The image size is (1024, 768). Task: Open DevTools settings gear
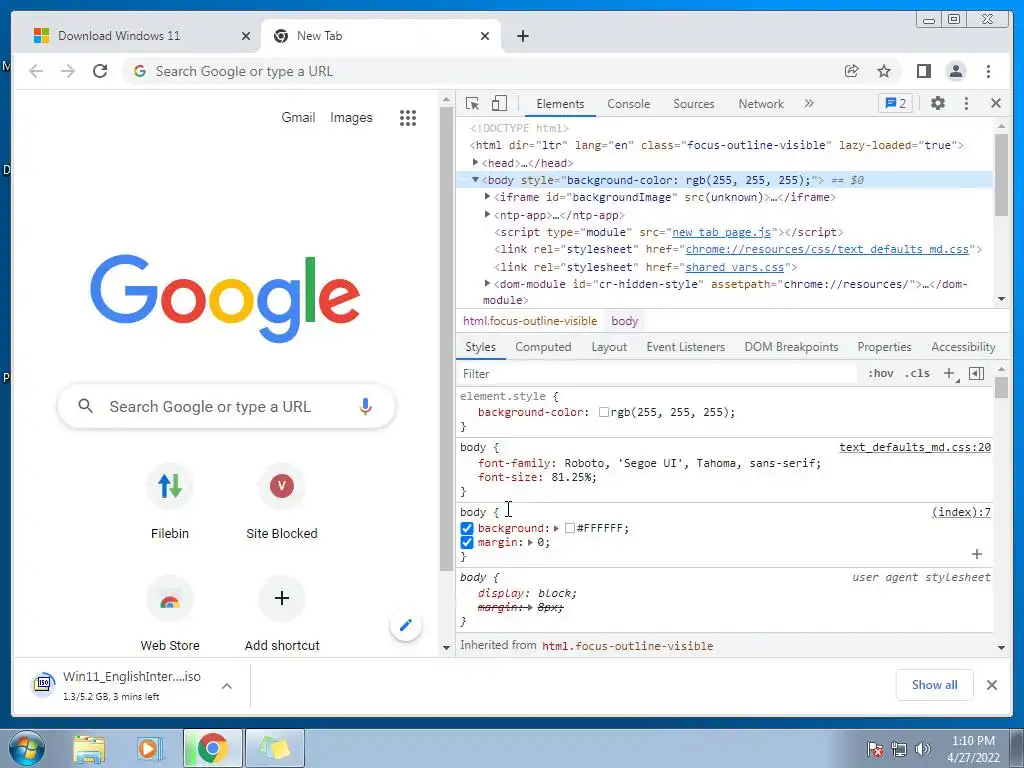point(938,103)
